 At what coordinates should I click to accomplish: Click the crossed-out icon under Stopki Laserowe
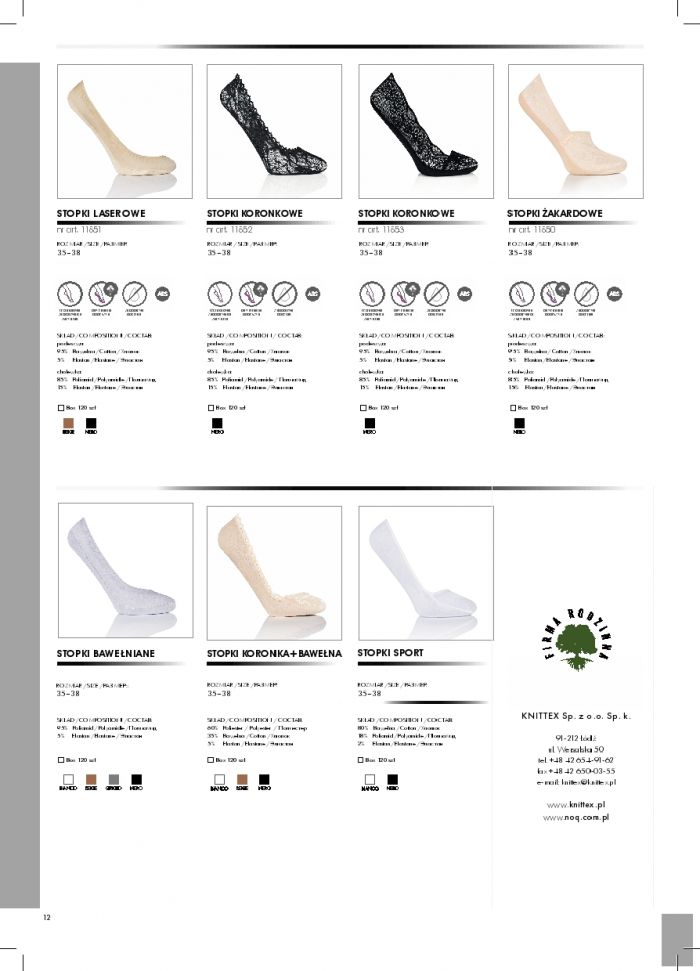[x=134, y=294]
